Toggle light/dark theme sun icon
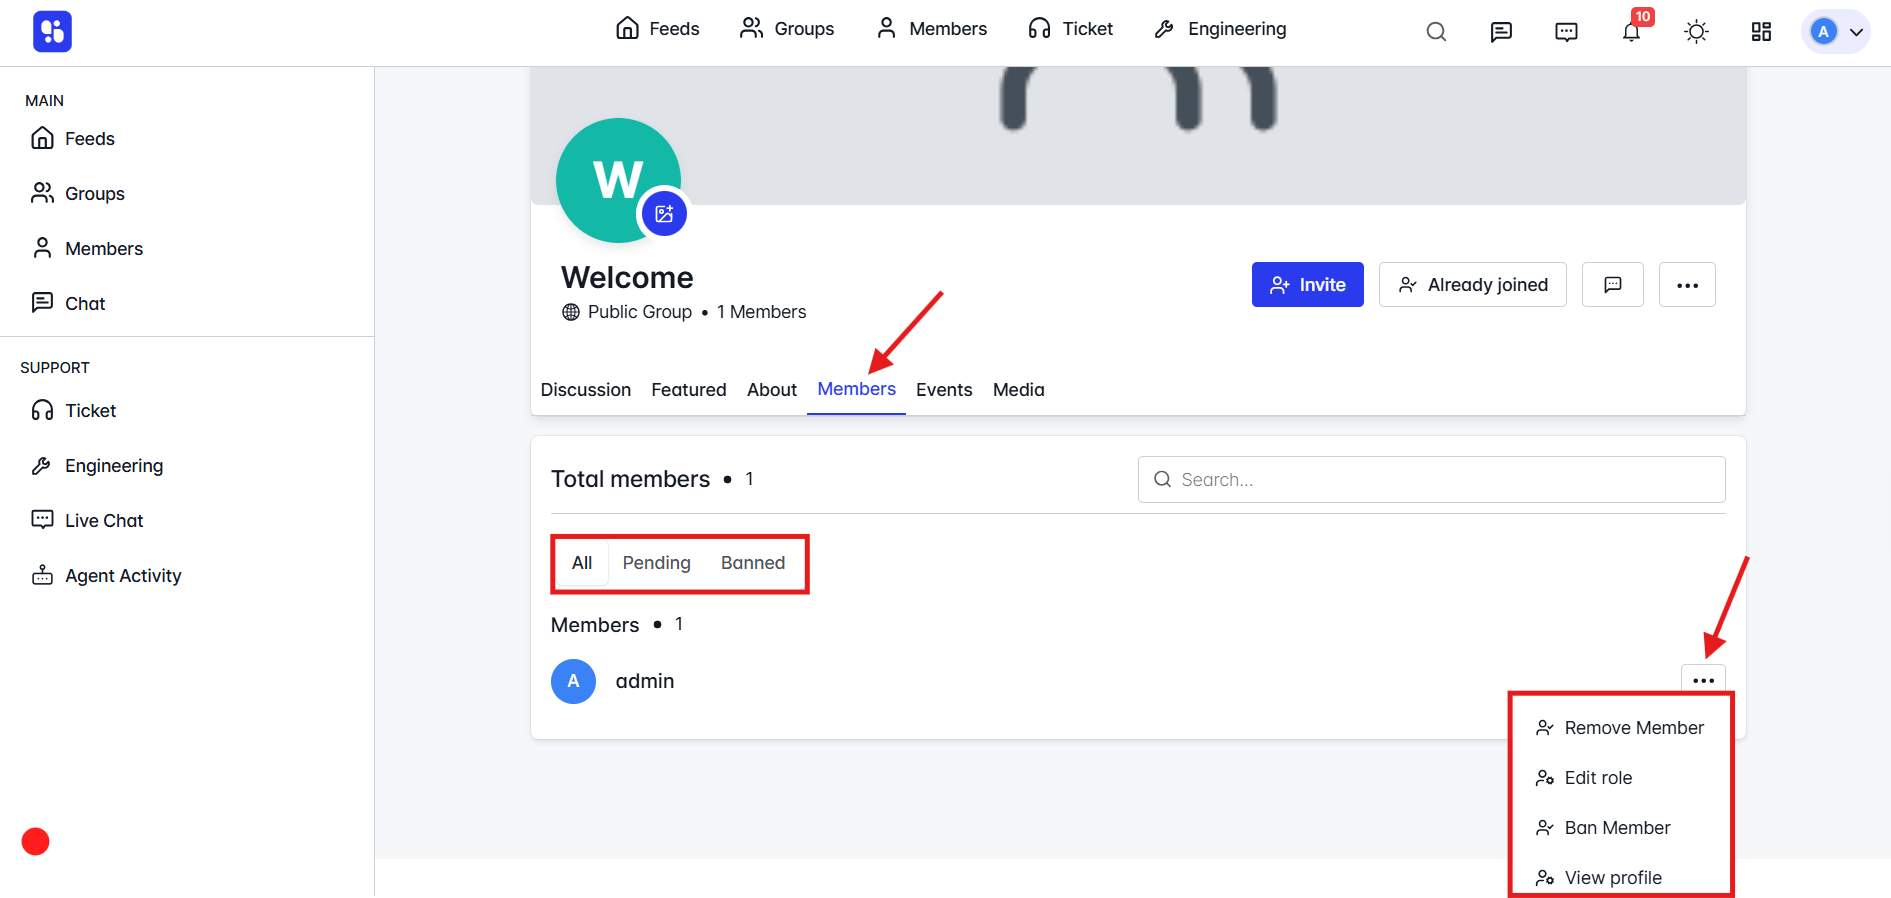 tap(1696, 32)
